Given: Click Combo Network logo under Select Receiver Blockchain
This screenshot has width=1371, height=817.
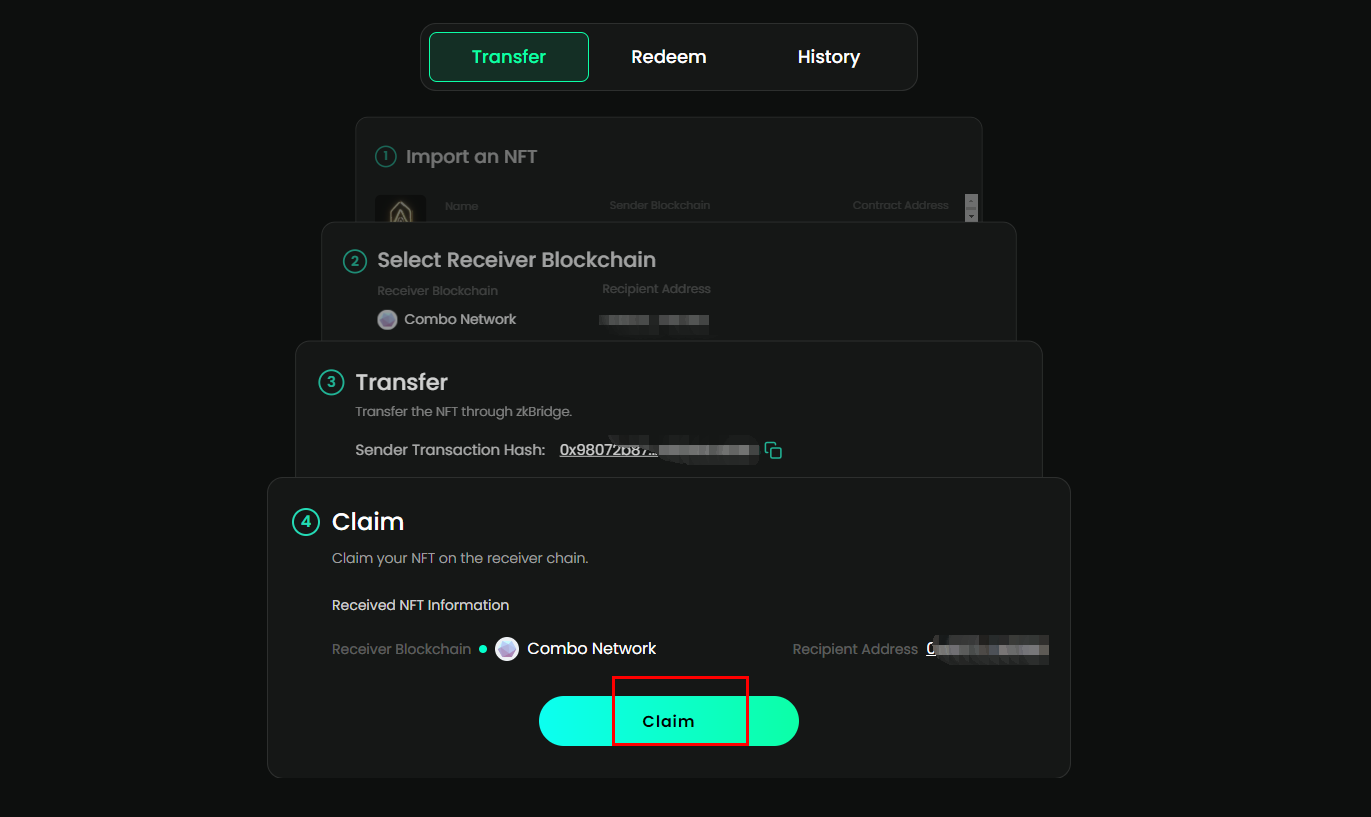Looking at the screenshot, I should click(387, 320).
